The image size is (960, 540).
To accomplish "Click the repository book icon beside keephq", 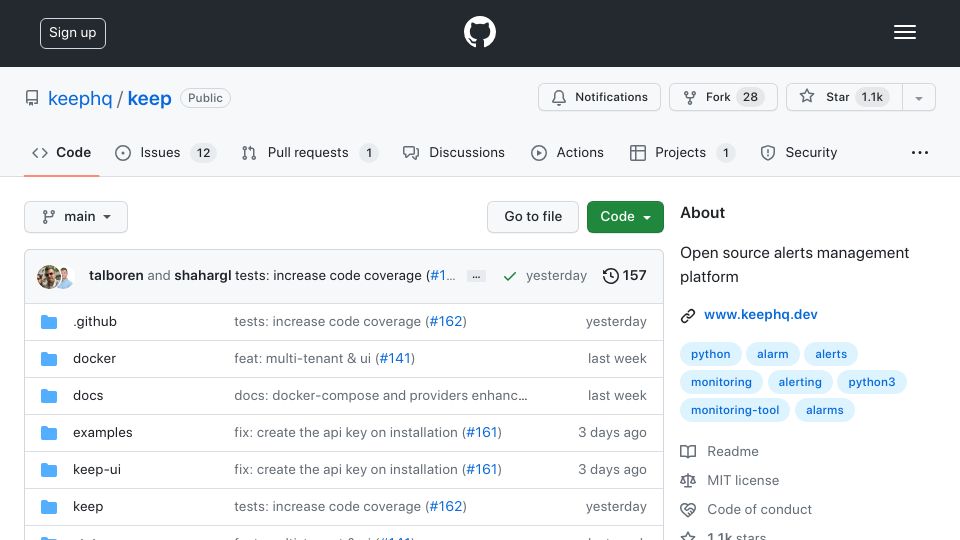I will point(32,98).
